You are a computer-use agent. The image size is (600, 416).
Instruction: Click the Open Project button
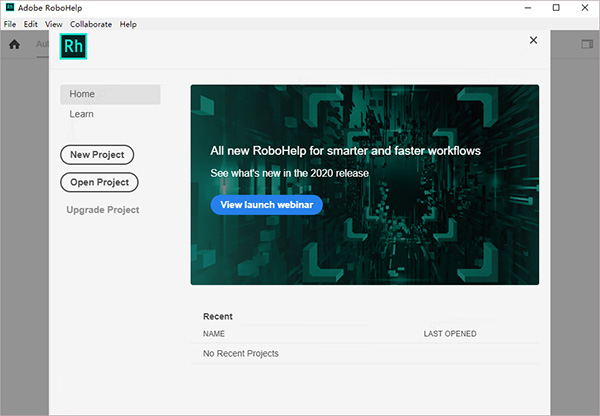click(x=99, y=182)
